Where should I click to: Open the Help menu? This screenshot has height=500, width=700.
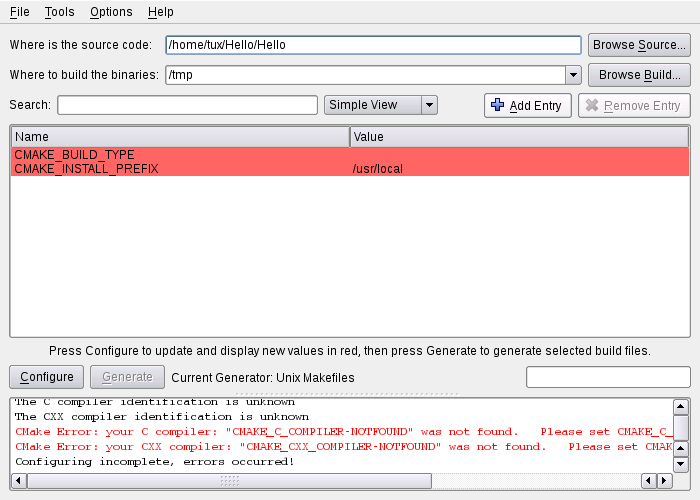coord(160,12)
